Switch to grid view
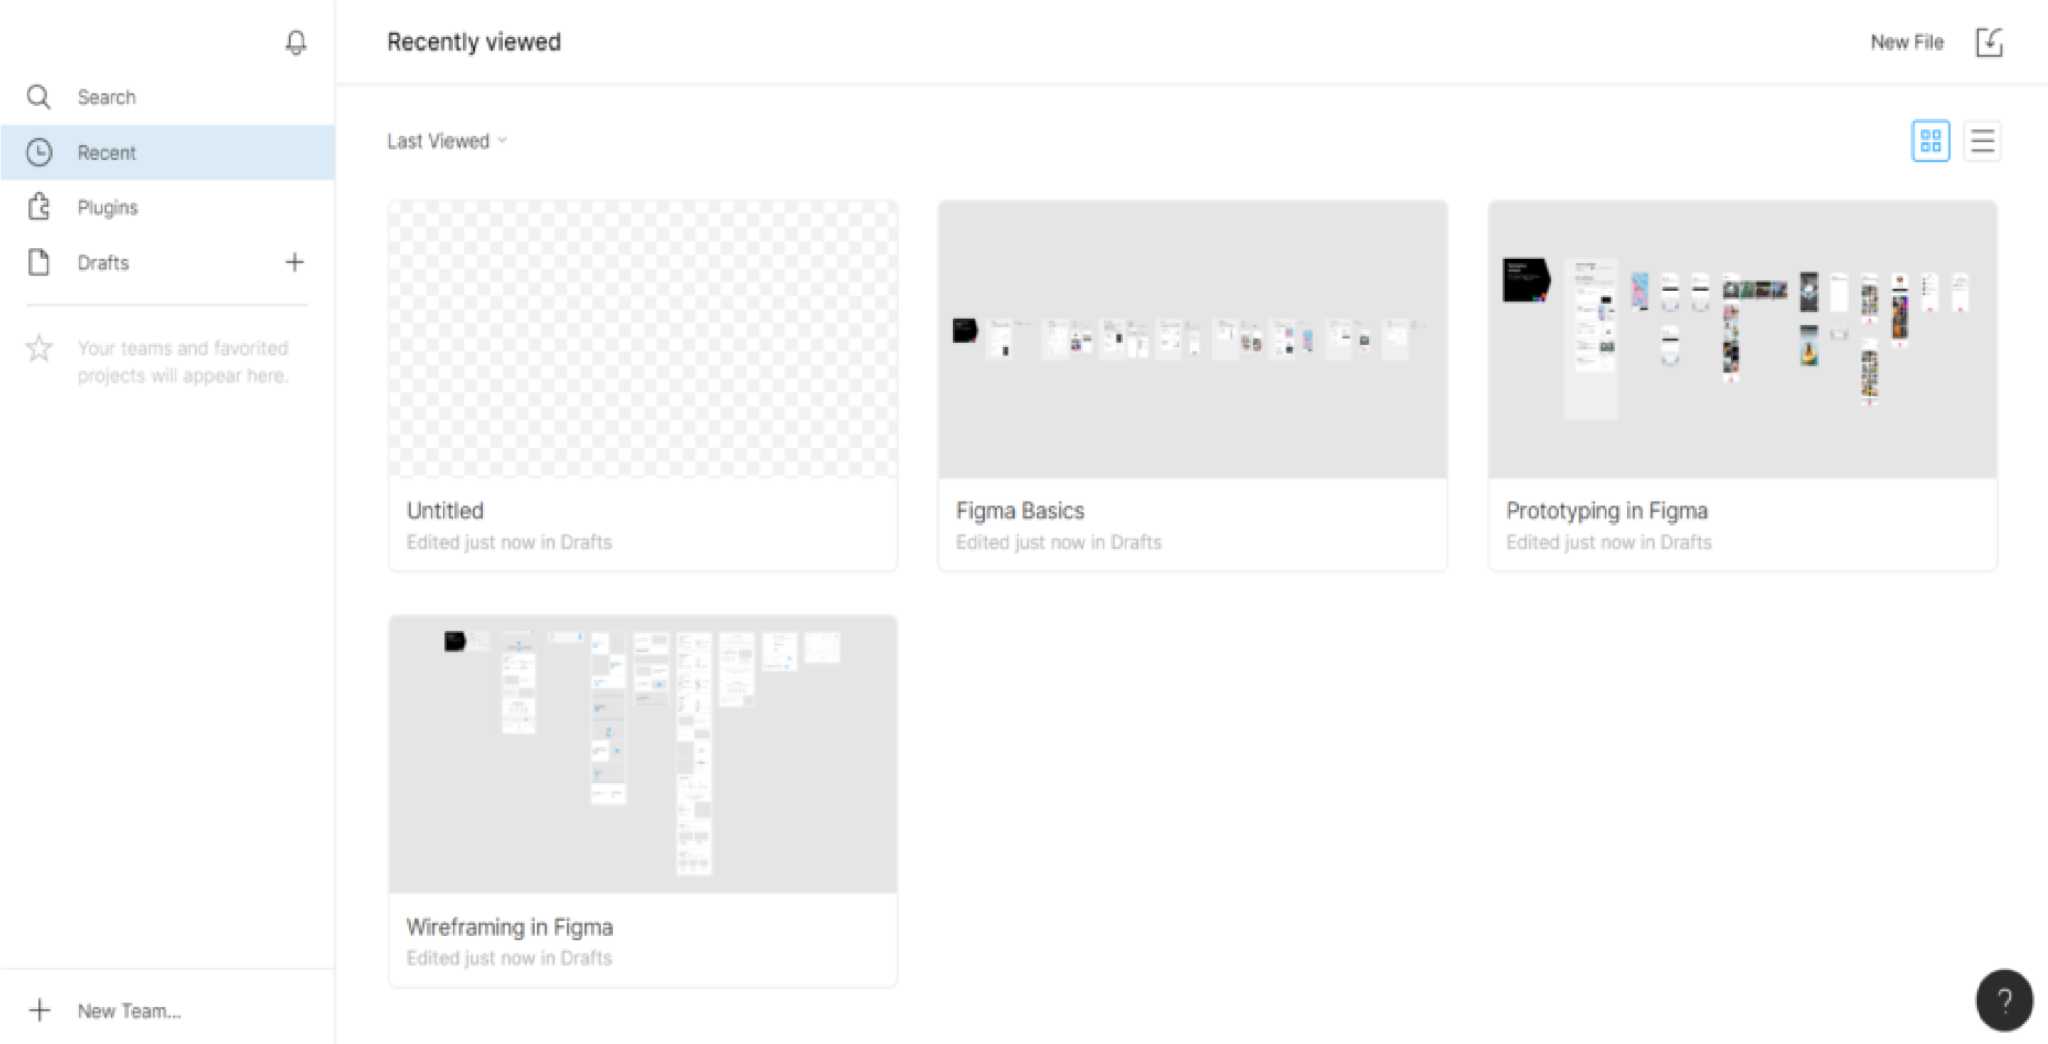2048x1044 pixels. 1930,141
